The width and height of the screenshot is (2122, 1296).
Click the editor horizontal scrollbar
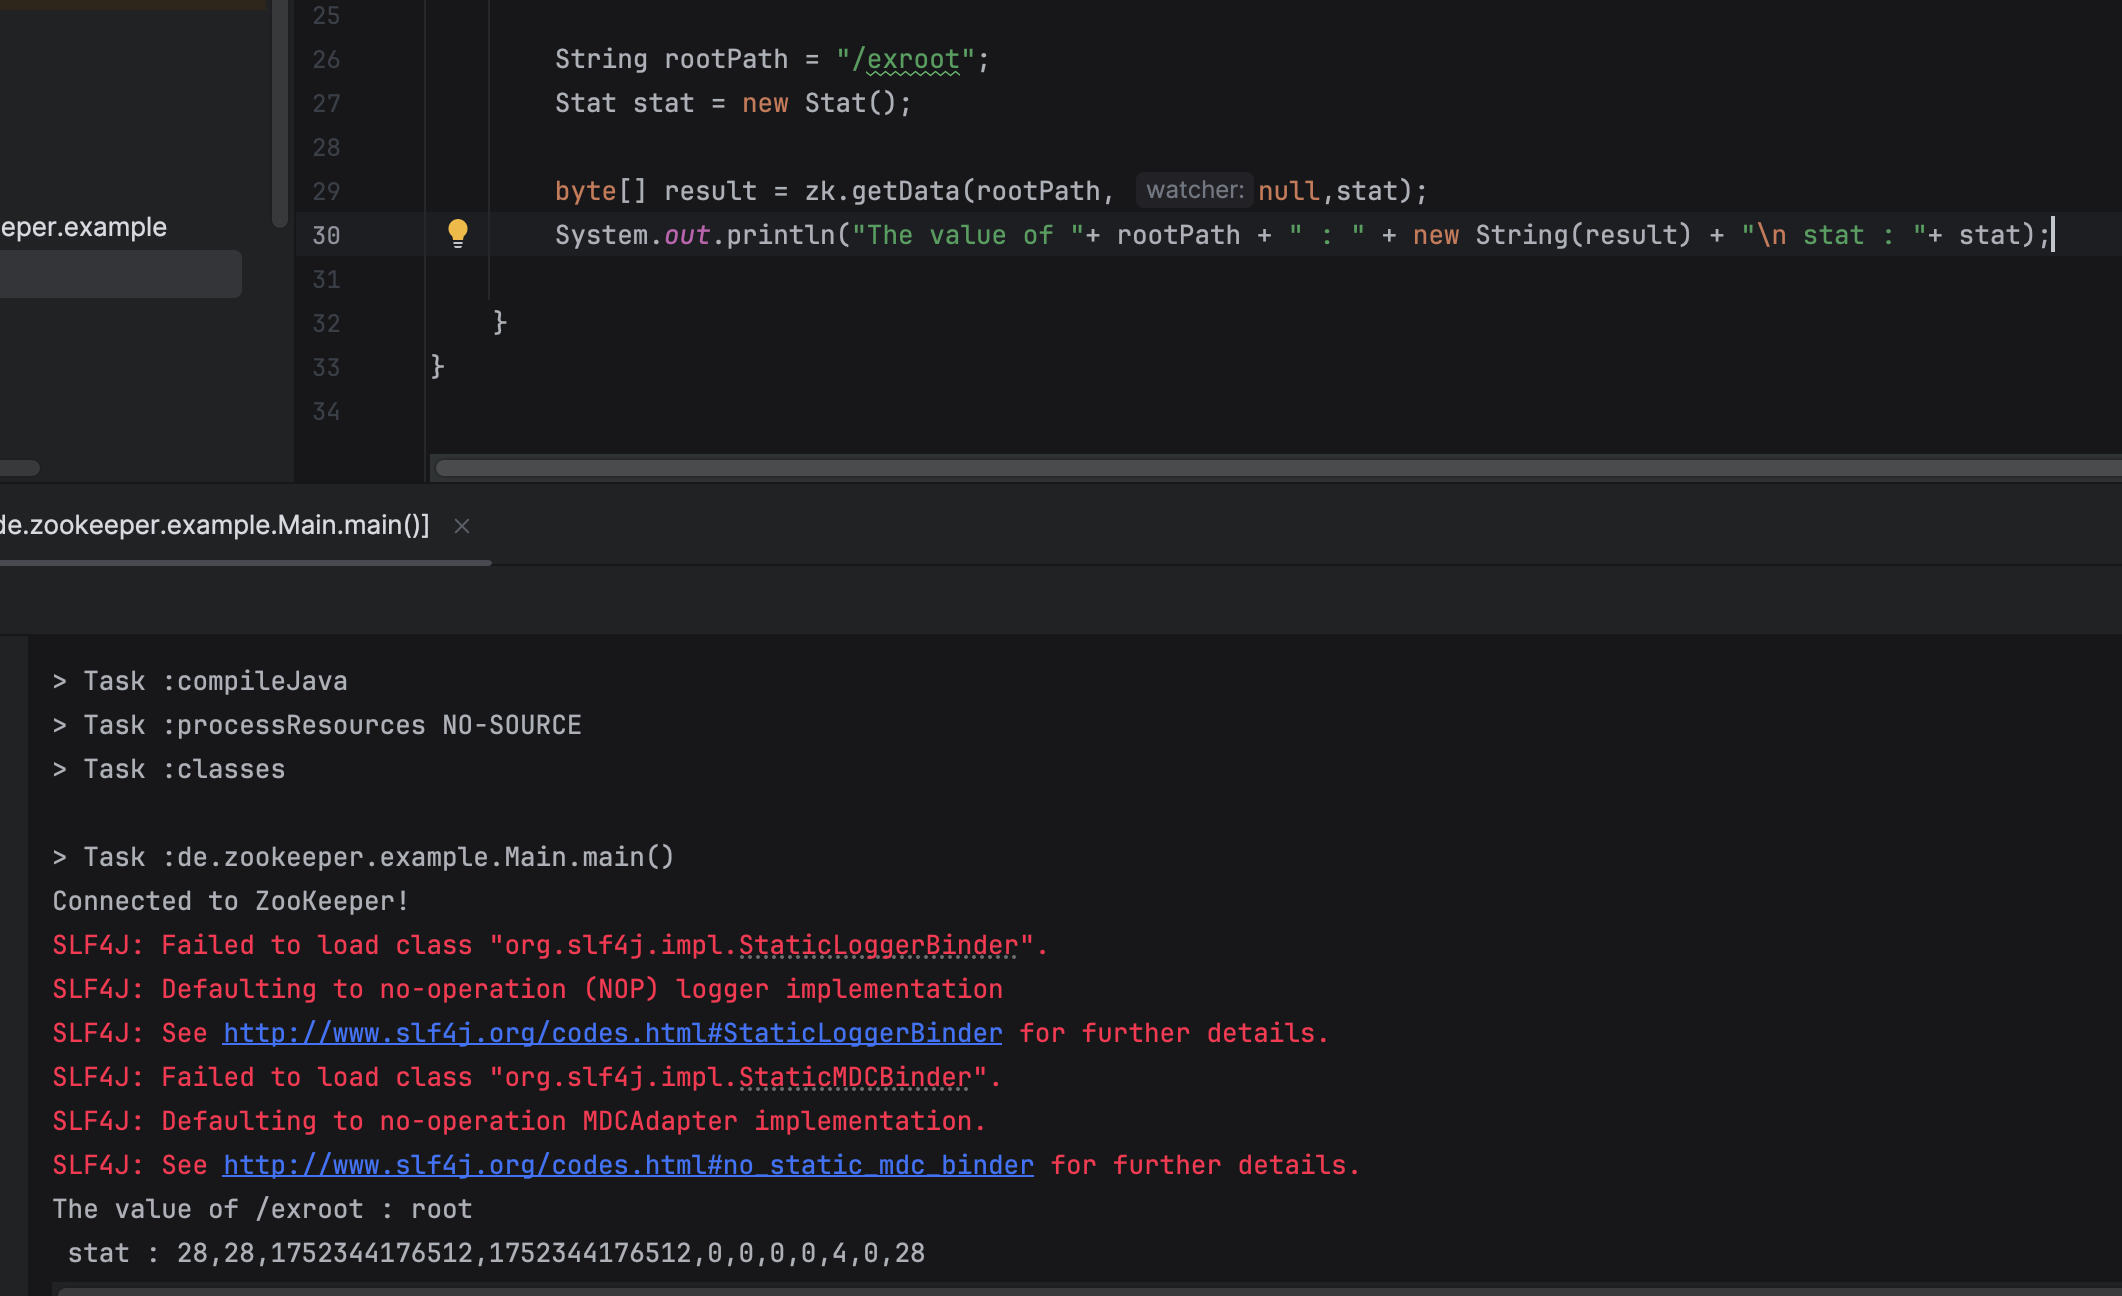point(1270,468)
